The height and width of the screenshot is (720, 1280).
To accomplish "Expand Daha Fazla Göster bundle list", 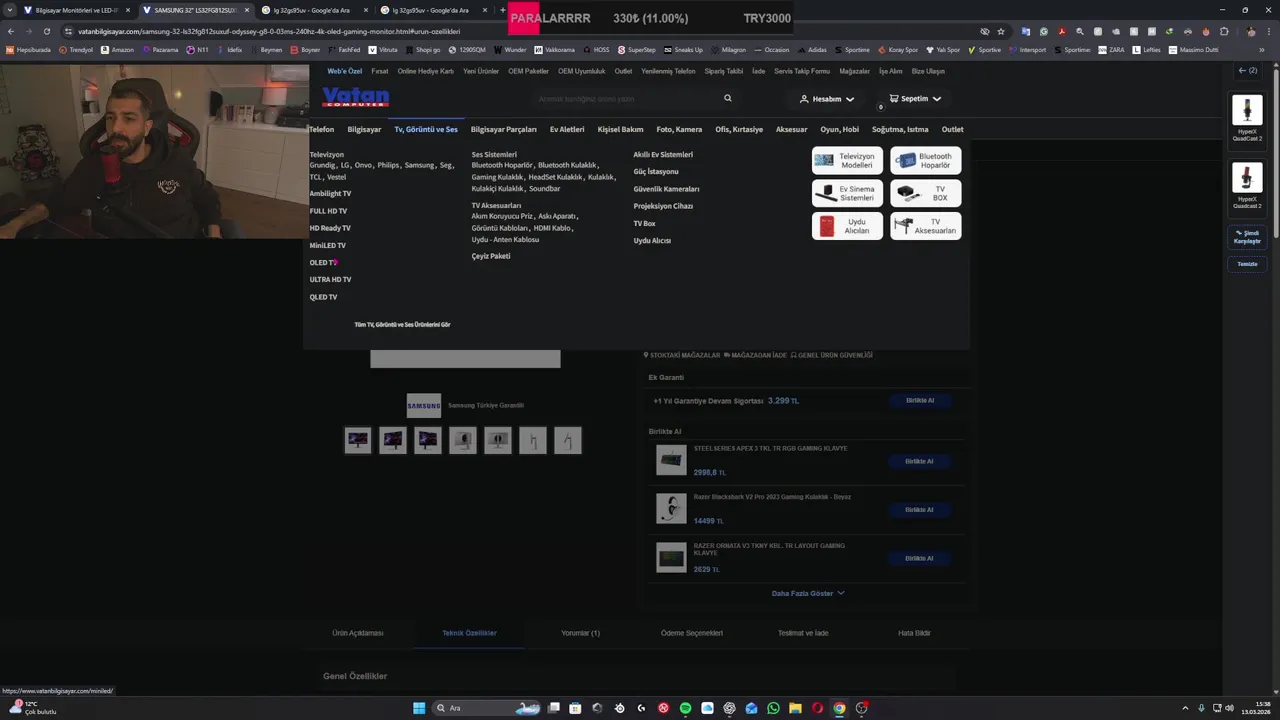I will point(808,593).
